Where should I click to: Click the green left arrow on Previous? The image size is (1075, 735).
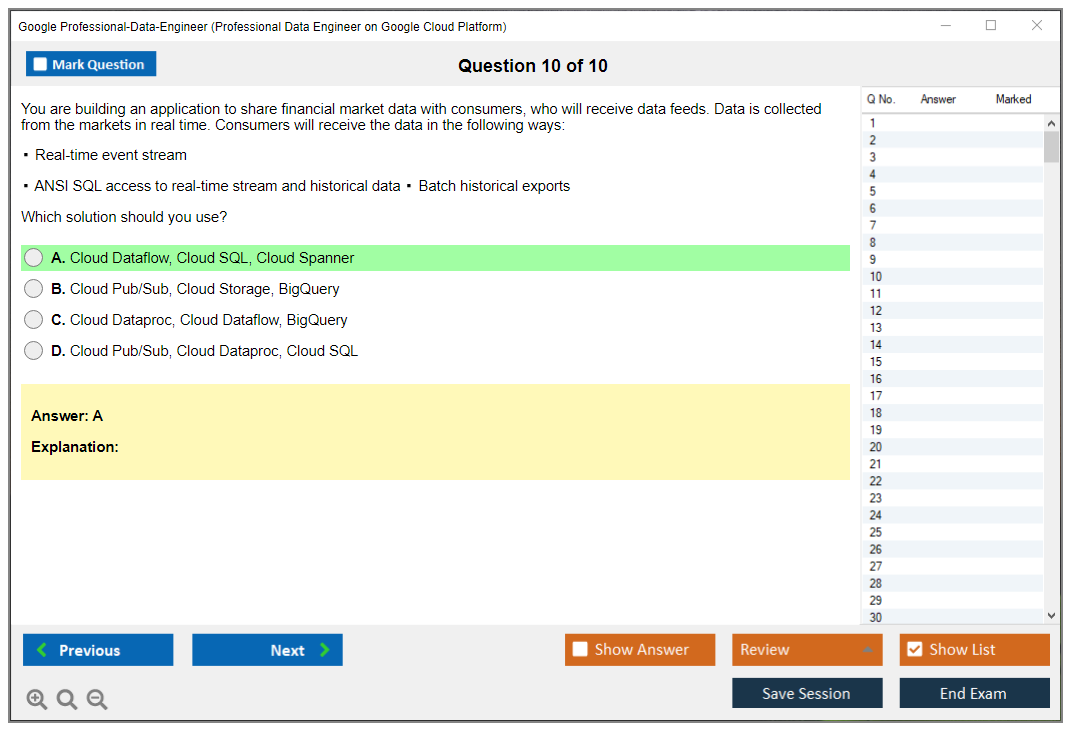coord(41,650)
